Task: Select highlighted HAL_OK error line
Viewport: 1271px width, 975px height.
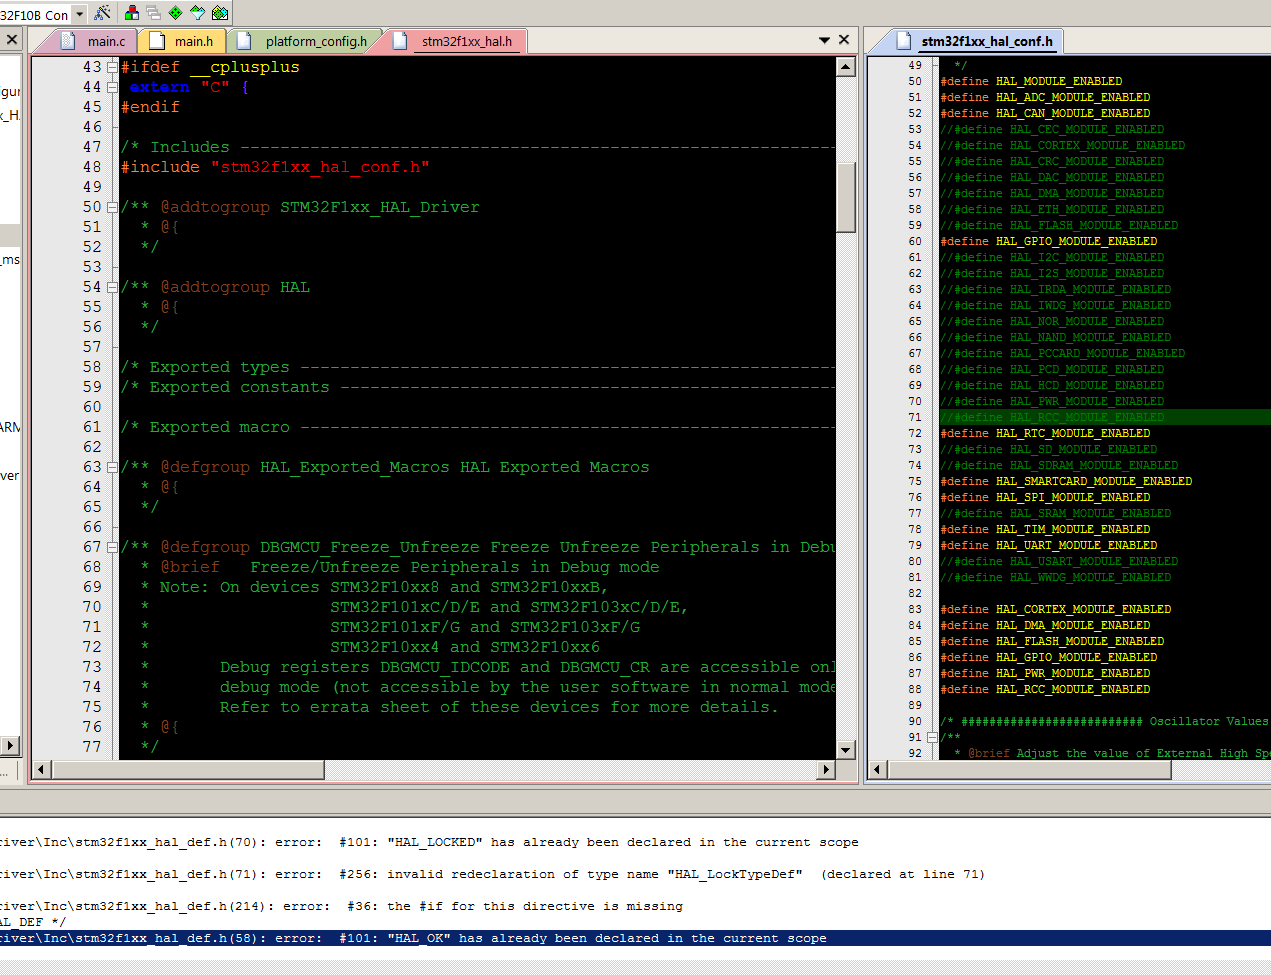Action: (635, 938)
